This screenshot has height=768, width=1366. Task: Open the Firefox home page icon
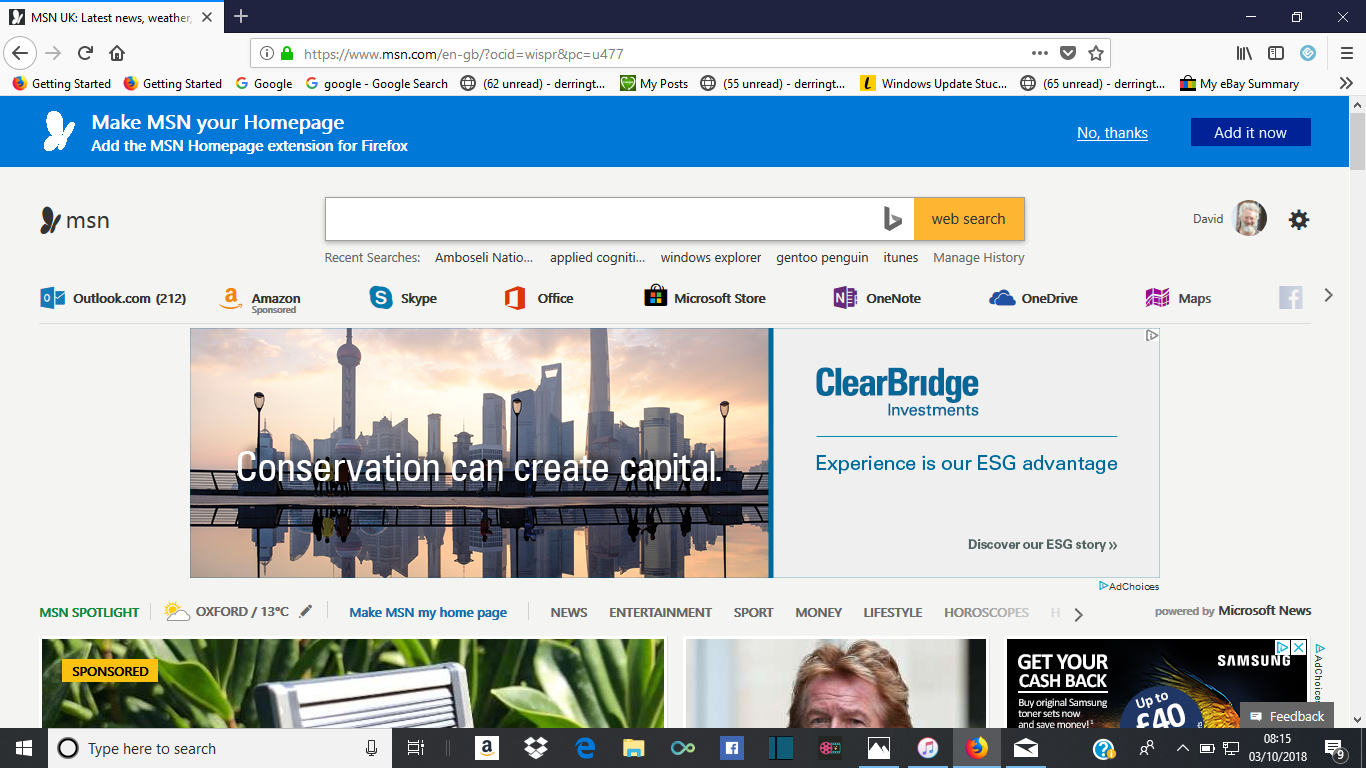point(117,53)
